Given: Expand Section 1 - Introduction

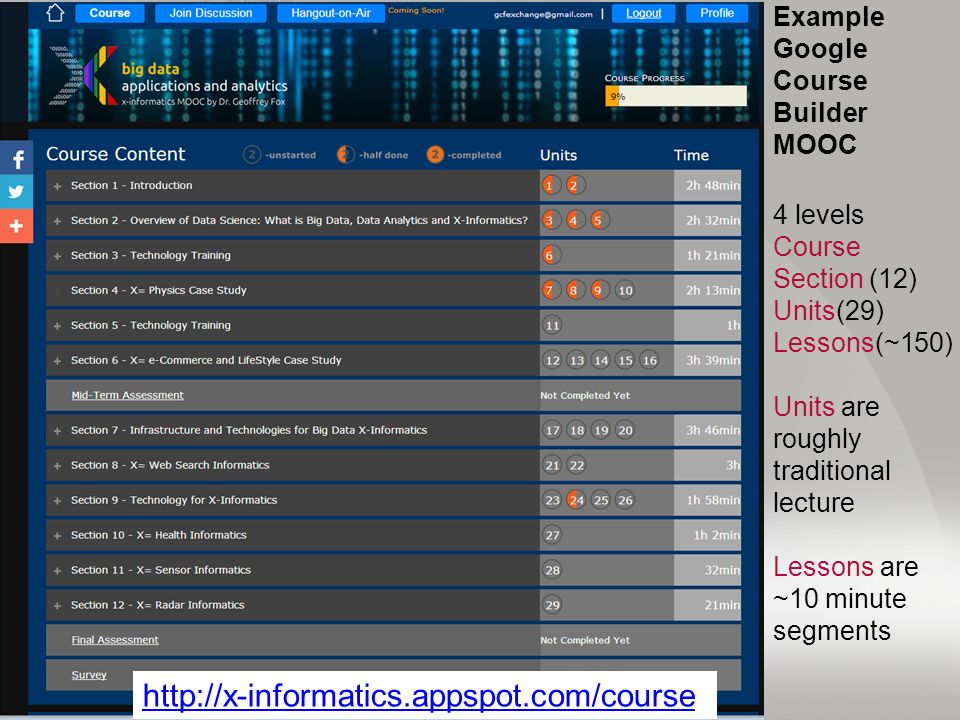Looking at the screenshot, I should pyautogui.click(x=58, y=186).
